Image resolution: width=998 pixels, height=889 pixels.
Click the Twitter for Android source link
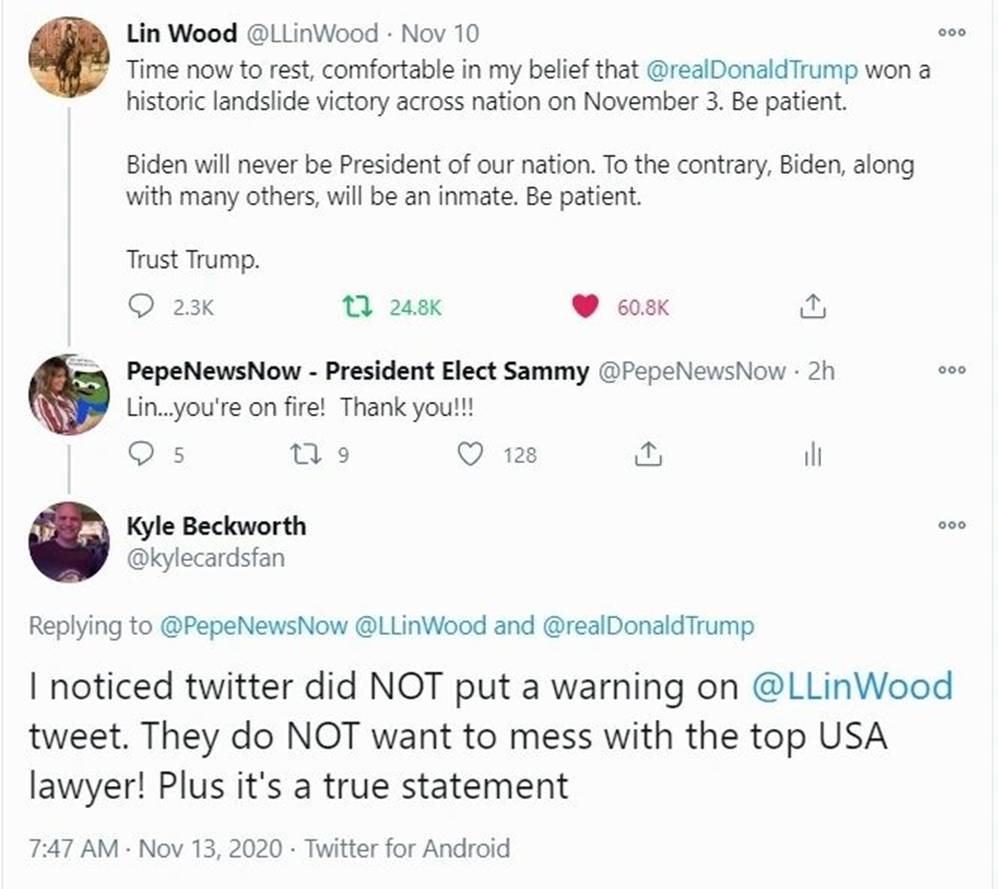pyautogui.click(x=407, y=849)
